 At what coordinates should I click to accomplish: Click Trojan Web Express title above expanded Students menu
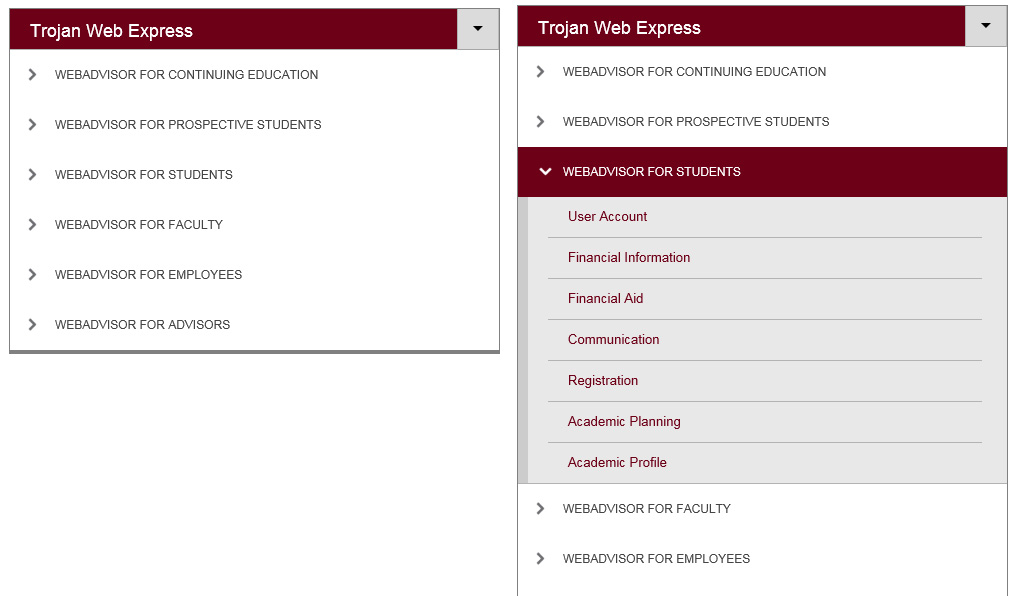click(619, 28)
